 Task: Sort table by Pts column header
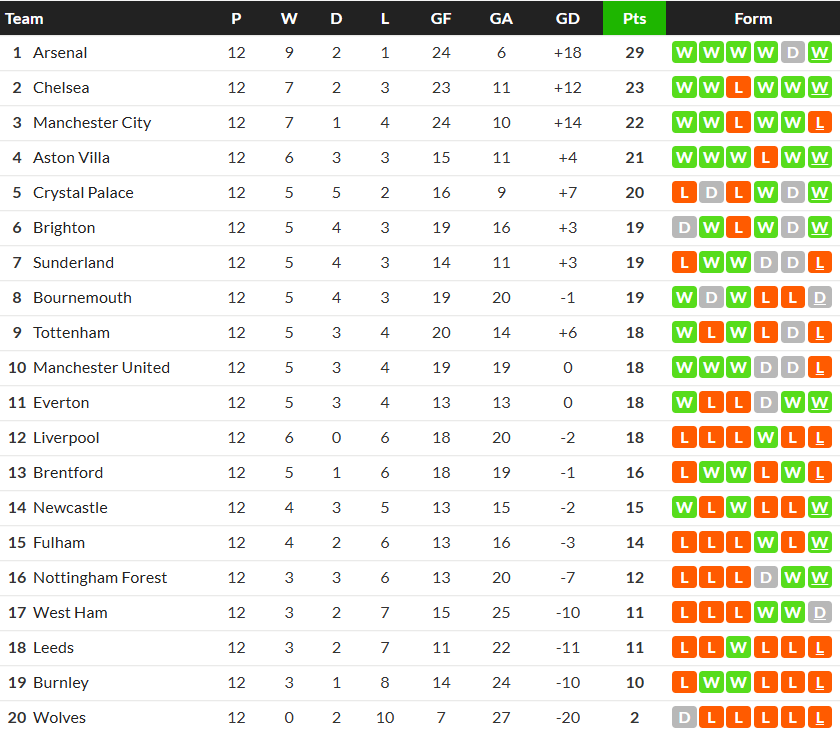pyautogui.click(x=634, y=18)
